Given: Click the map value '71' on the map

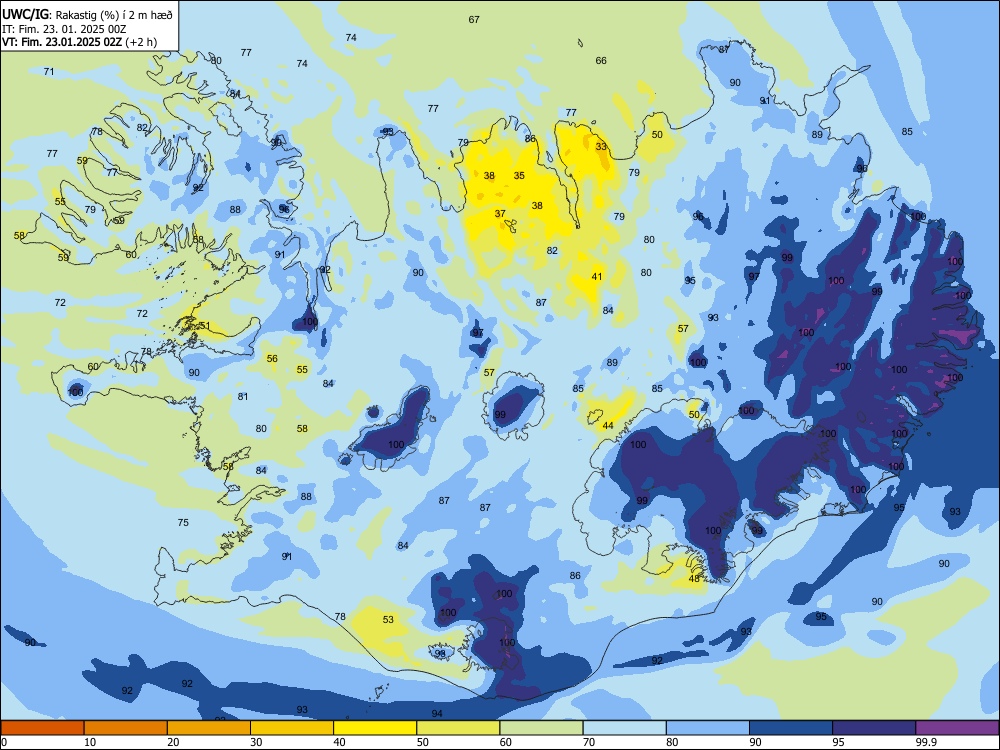Looking at the screenshot, I should pos(48,71).
